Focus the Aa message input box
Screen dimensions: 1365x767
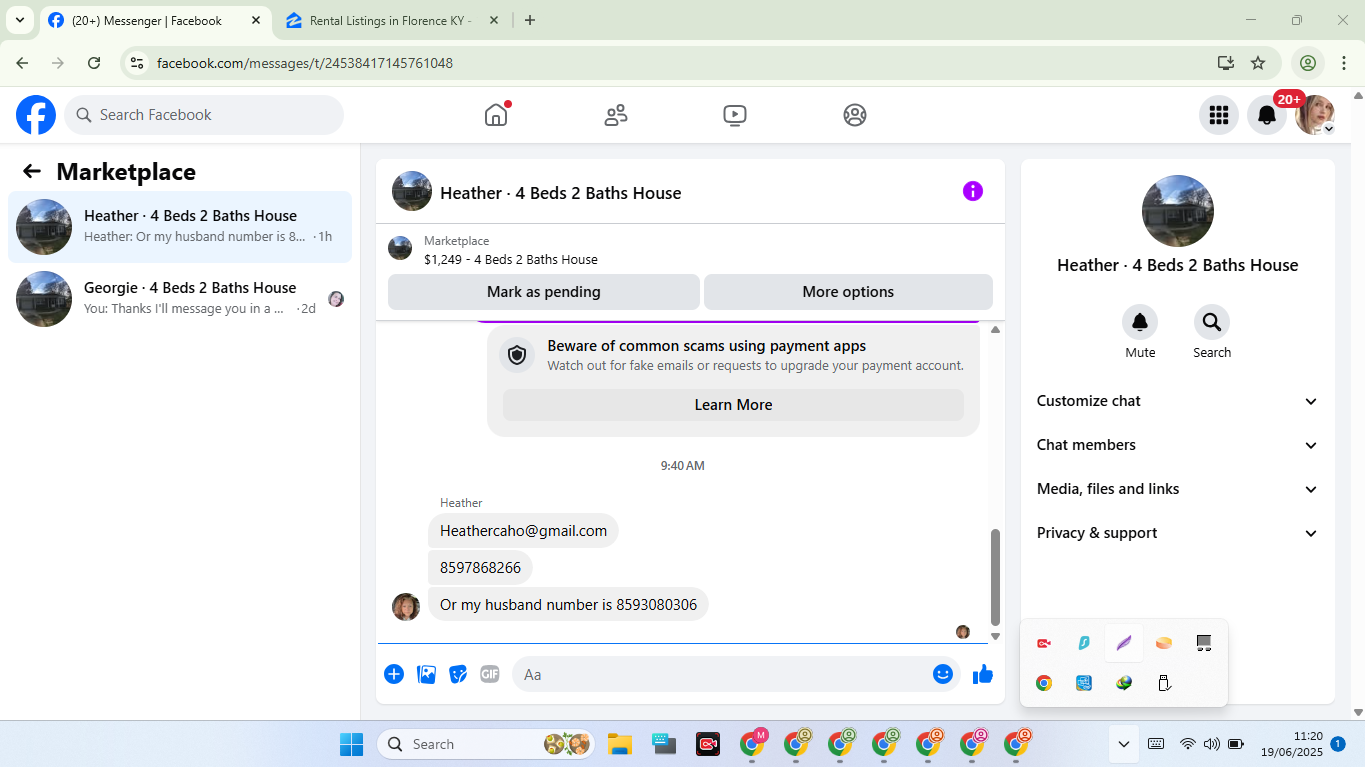pyautogui.click(x=735, y=674)
